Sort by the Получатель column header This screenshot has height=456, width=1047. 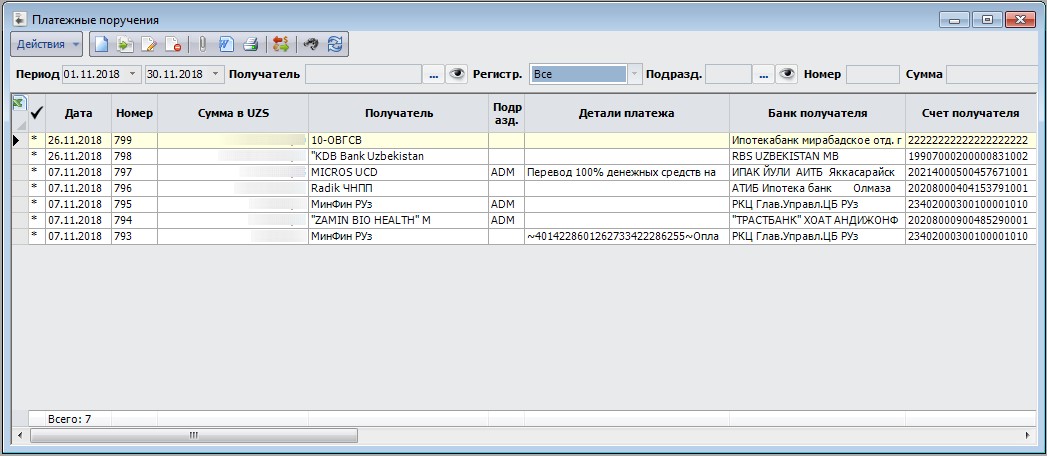coord(399,113)
